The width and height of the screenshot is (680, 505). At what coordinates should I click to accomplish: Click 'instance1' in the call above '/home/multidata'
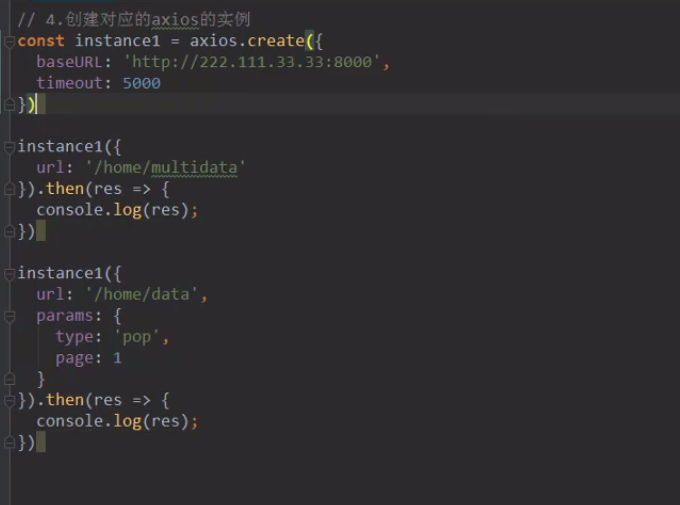pyautogui.click(x=60, y=147)
